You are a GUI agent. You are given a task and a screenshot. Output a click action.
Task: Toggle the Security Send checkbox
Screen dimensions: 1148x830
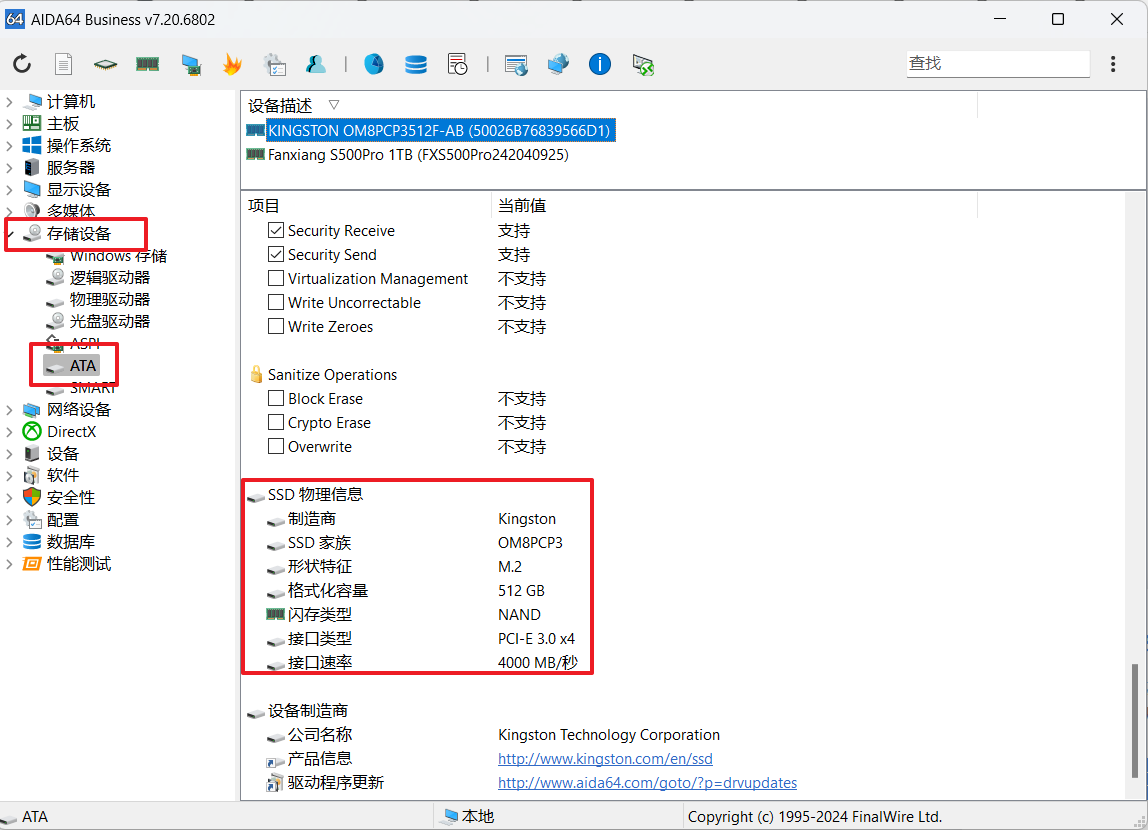[276, 254]
